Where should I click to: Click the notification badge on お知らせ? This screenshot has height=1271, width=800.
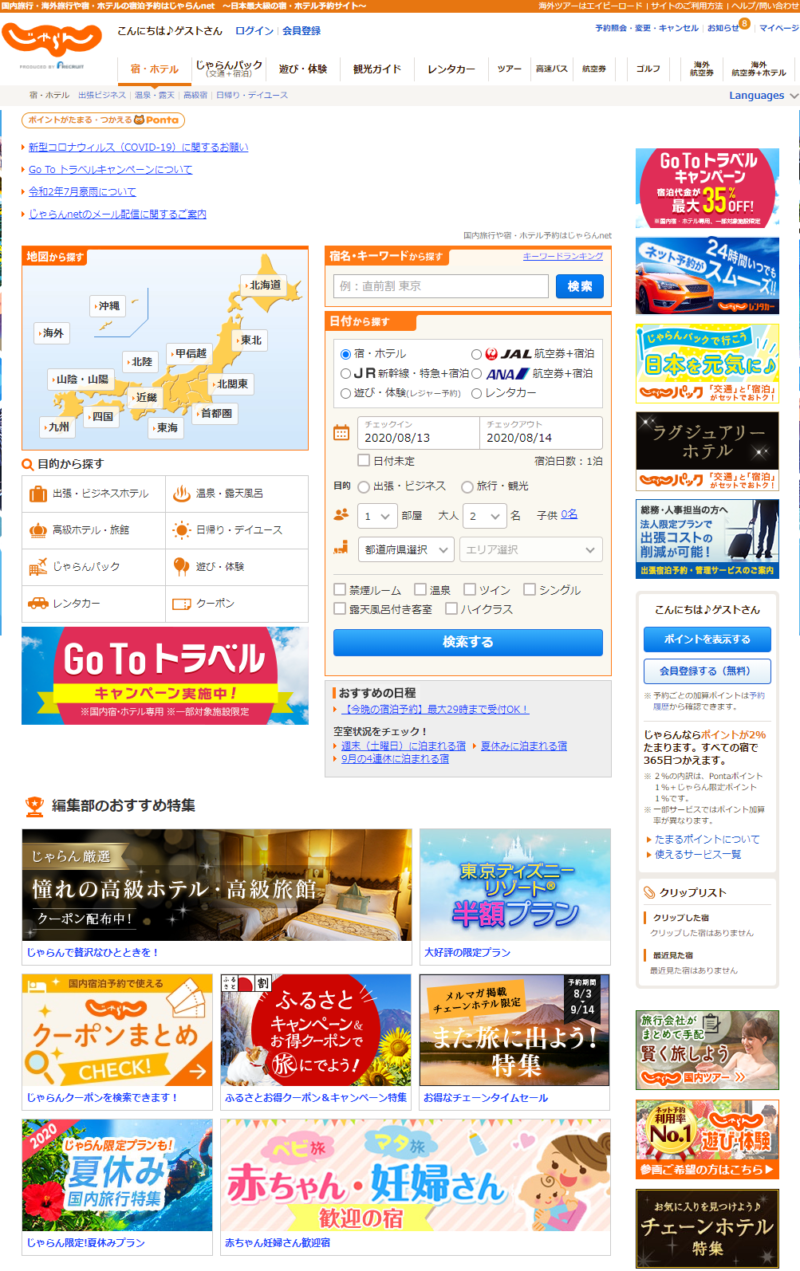744,23
